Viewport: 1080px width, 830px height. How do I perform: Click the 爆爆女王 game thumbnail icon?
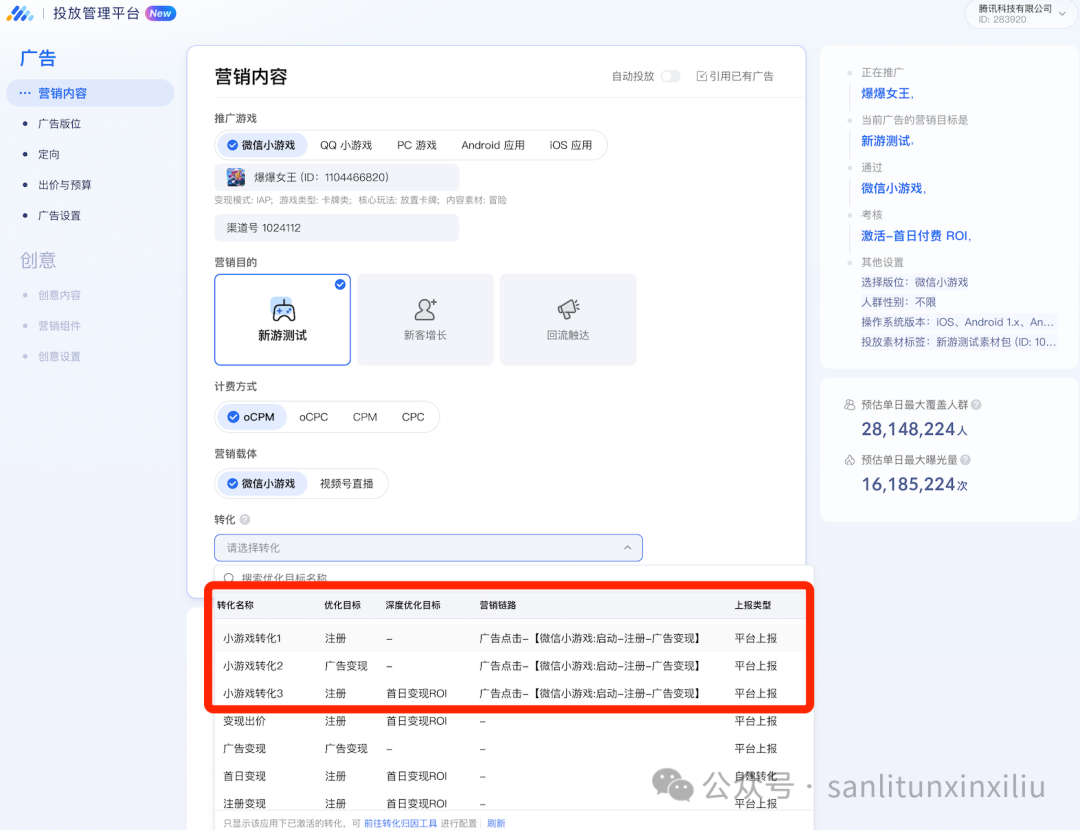[x=236, y=177]
